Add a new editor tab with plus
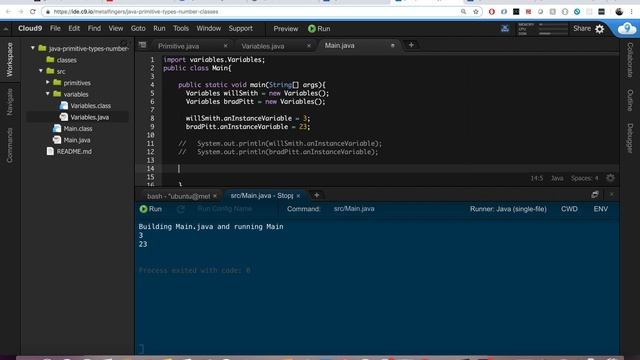This screenshot has width=640, height=360. [x=411, y=45]
